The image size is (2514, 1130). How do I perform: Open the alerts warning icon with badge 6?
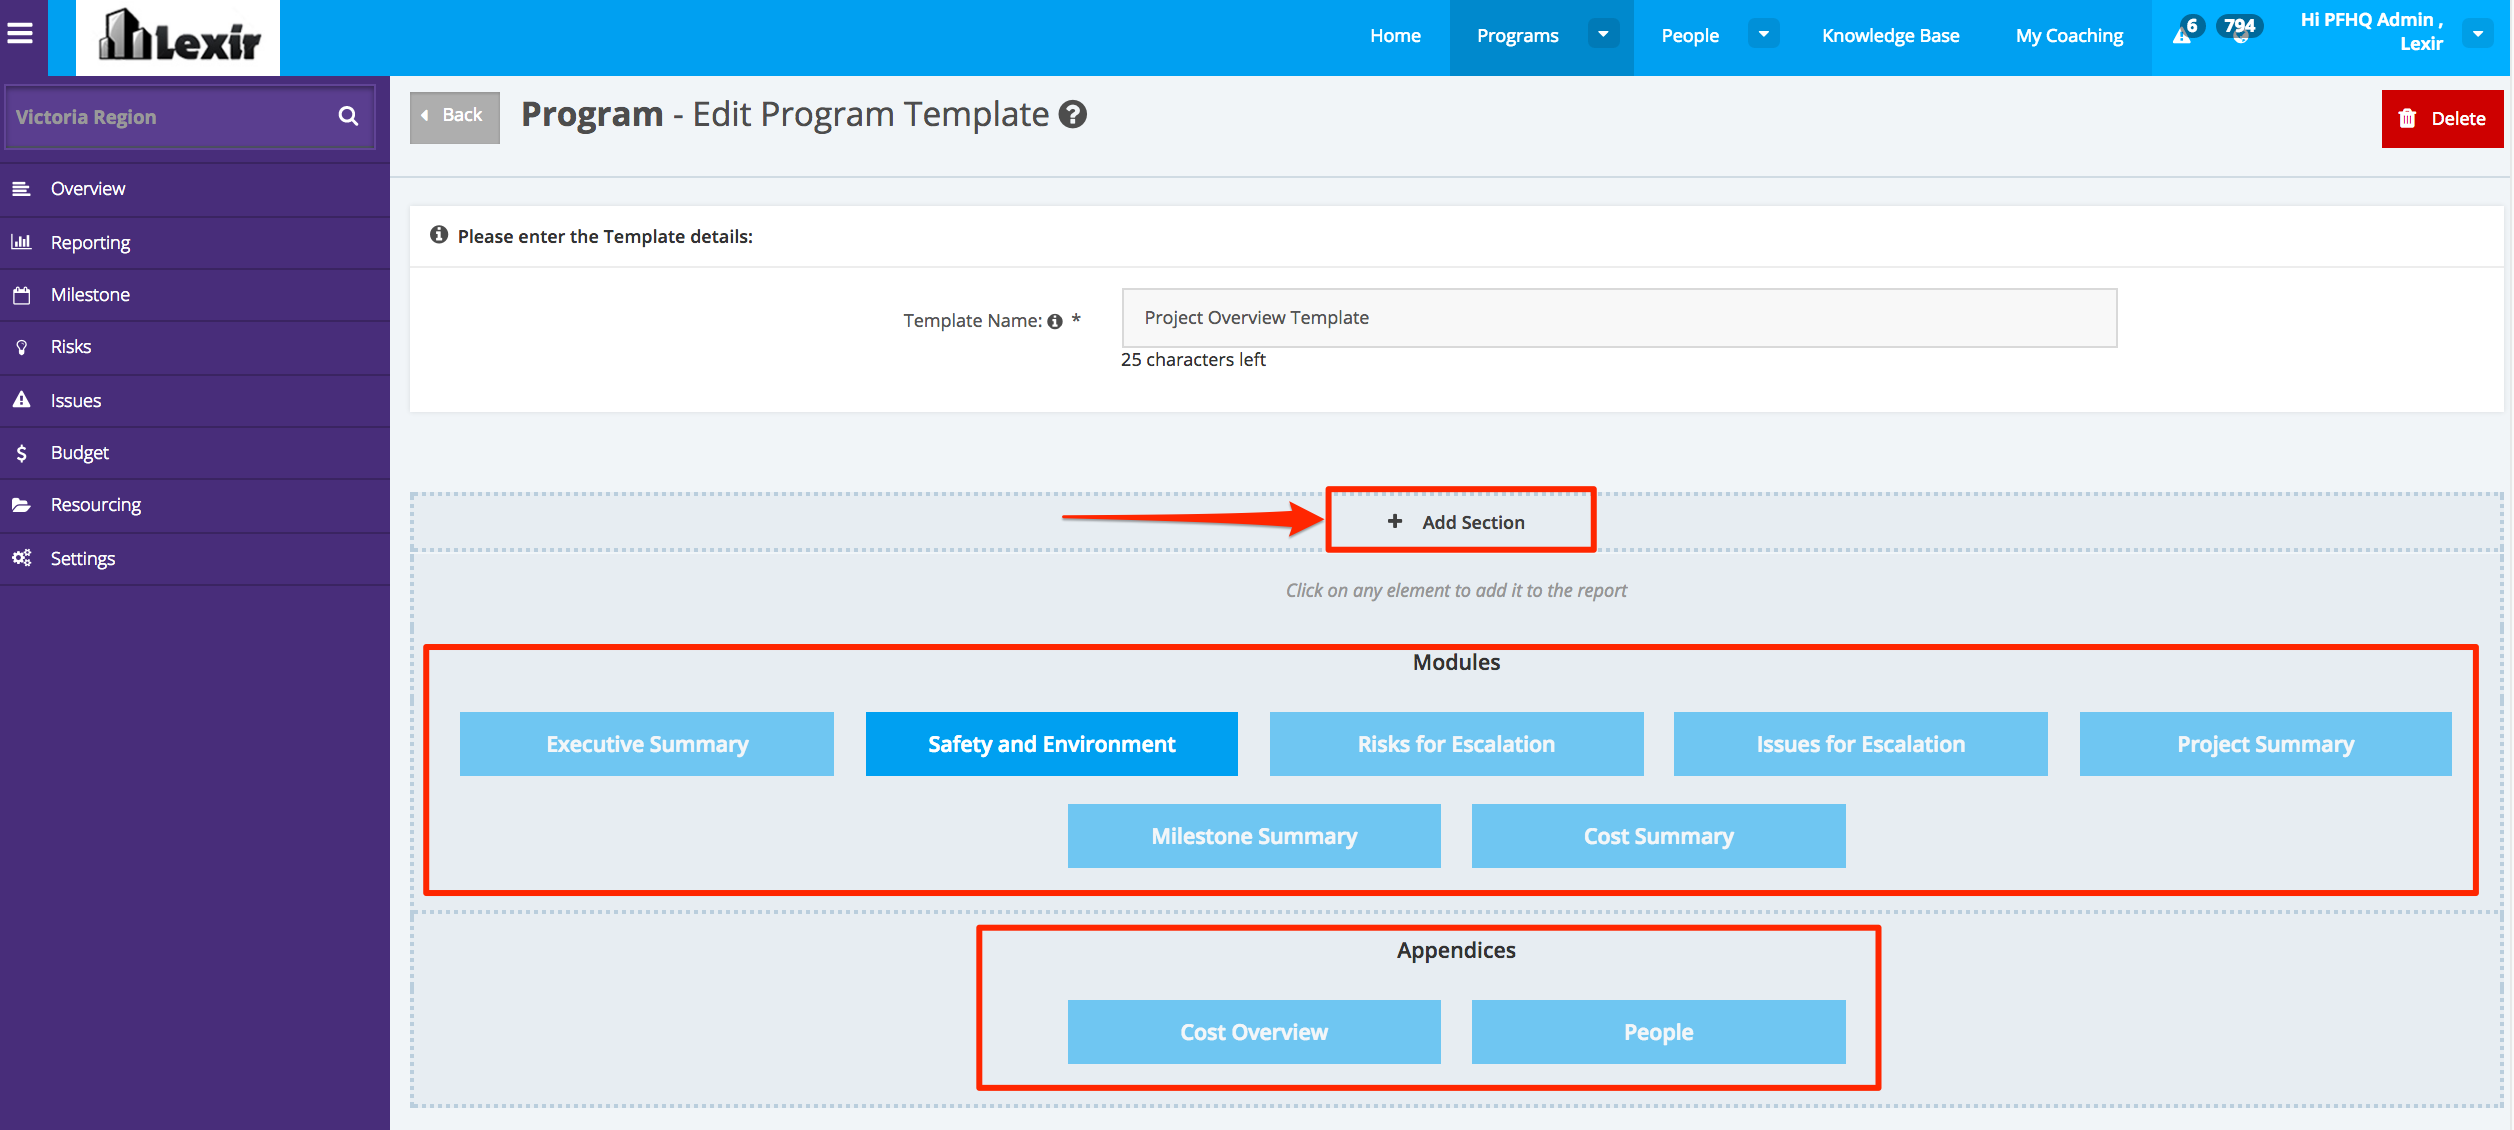coord(2183,34)
